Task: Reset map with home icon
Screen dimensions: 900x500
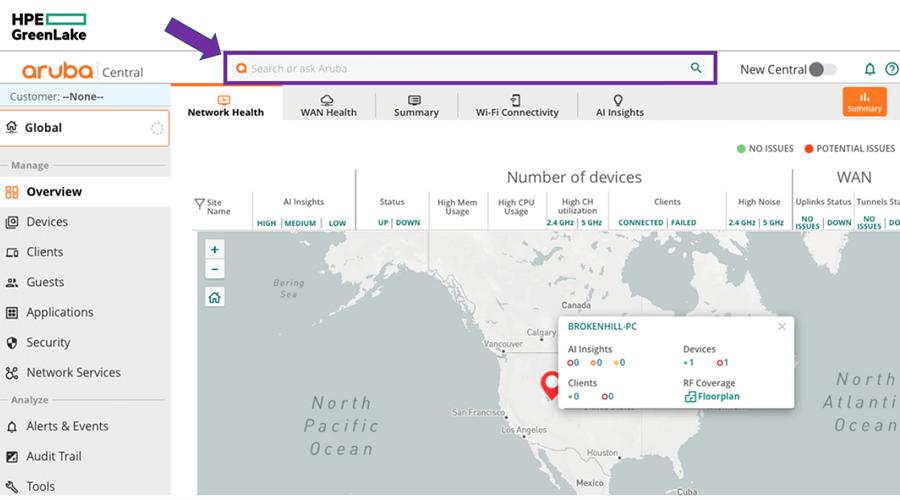Action: pos(215,297)
